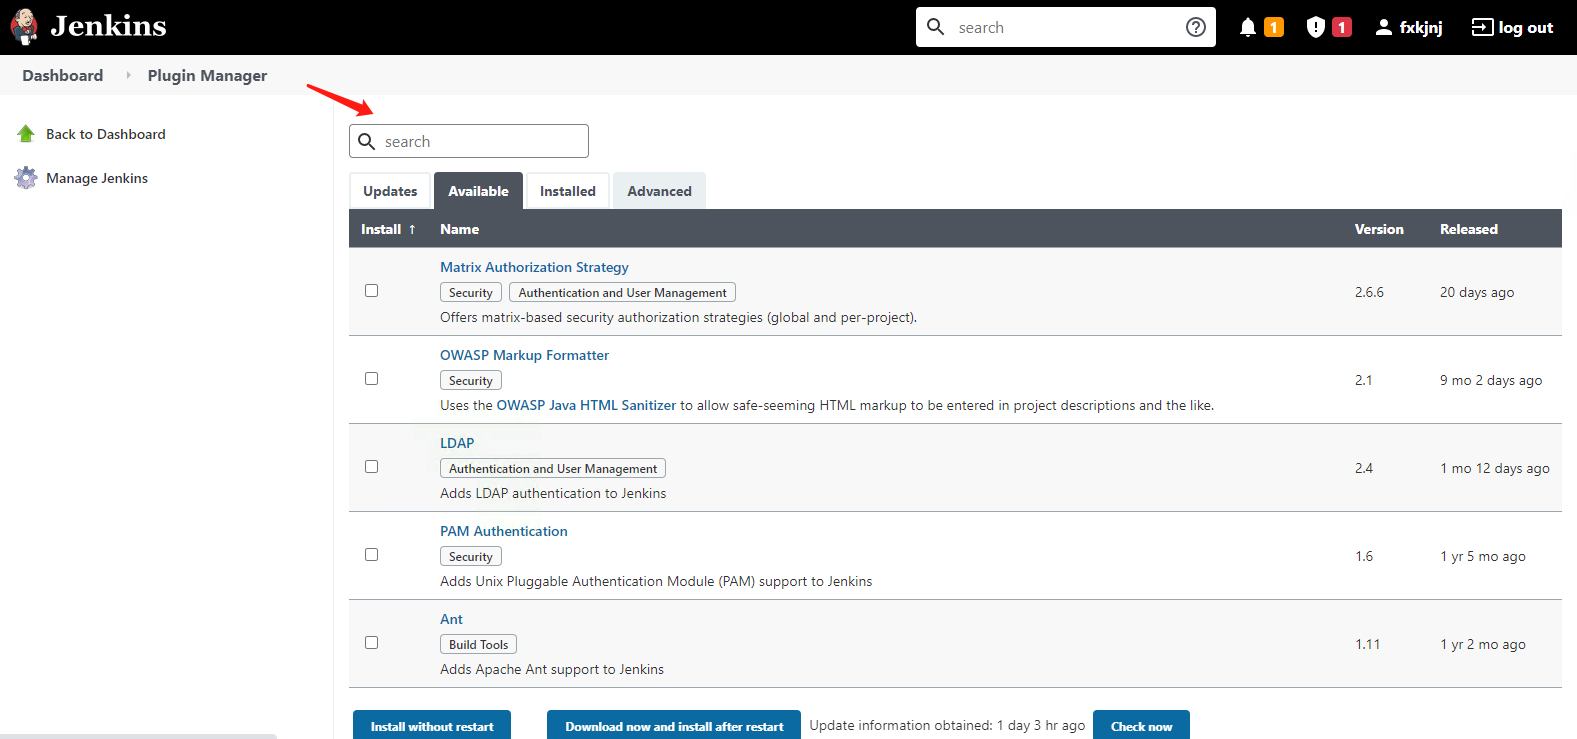Check the OWASP Markup Formatter checkbox
Viewport: 1577px width, 739px height.
tap(372, 379)
